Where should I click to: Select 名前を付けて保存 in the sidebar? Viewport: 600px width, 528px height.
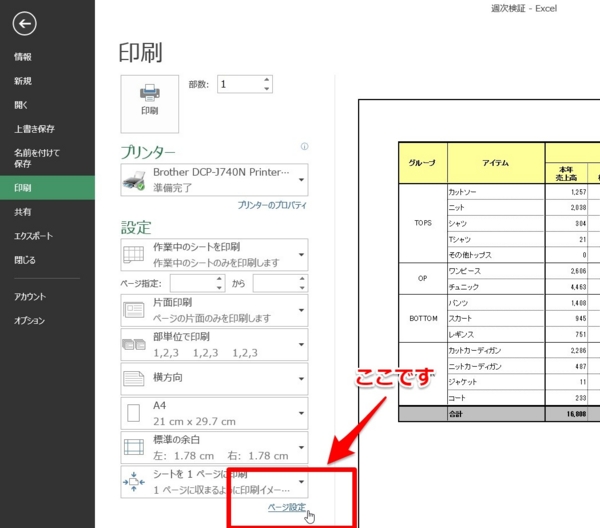click(x=47, y=158)
